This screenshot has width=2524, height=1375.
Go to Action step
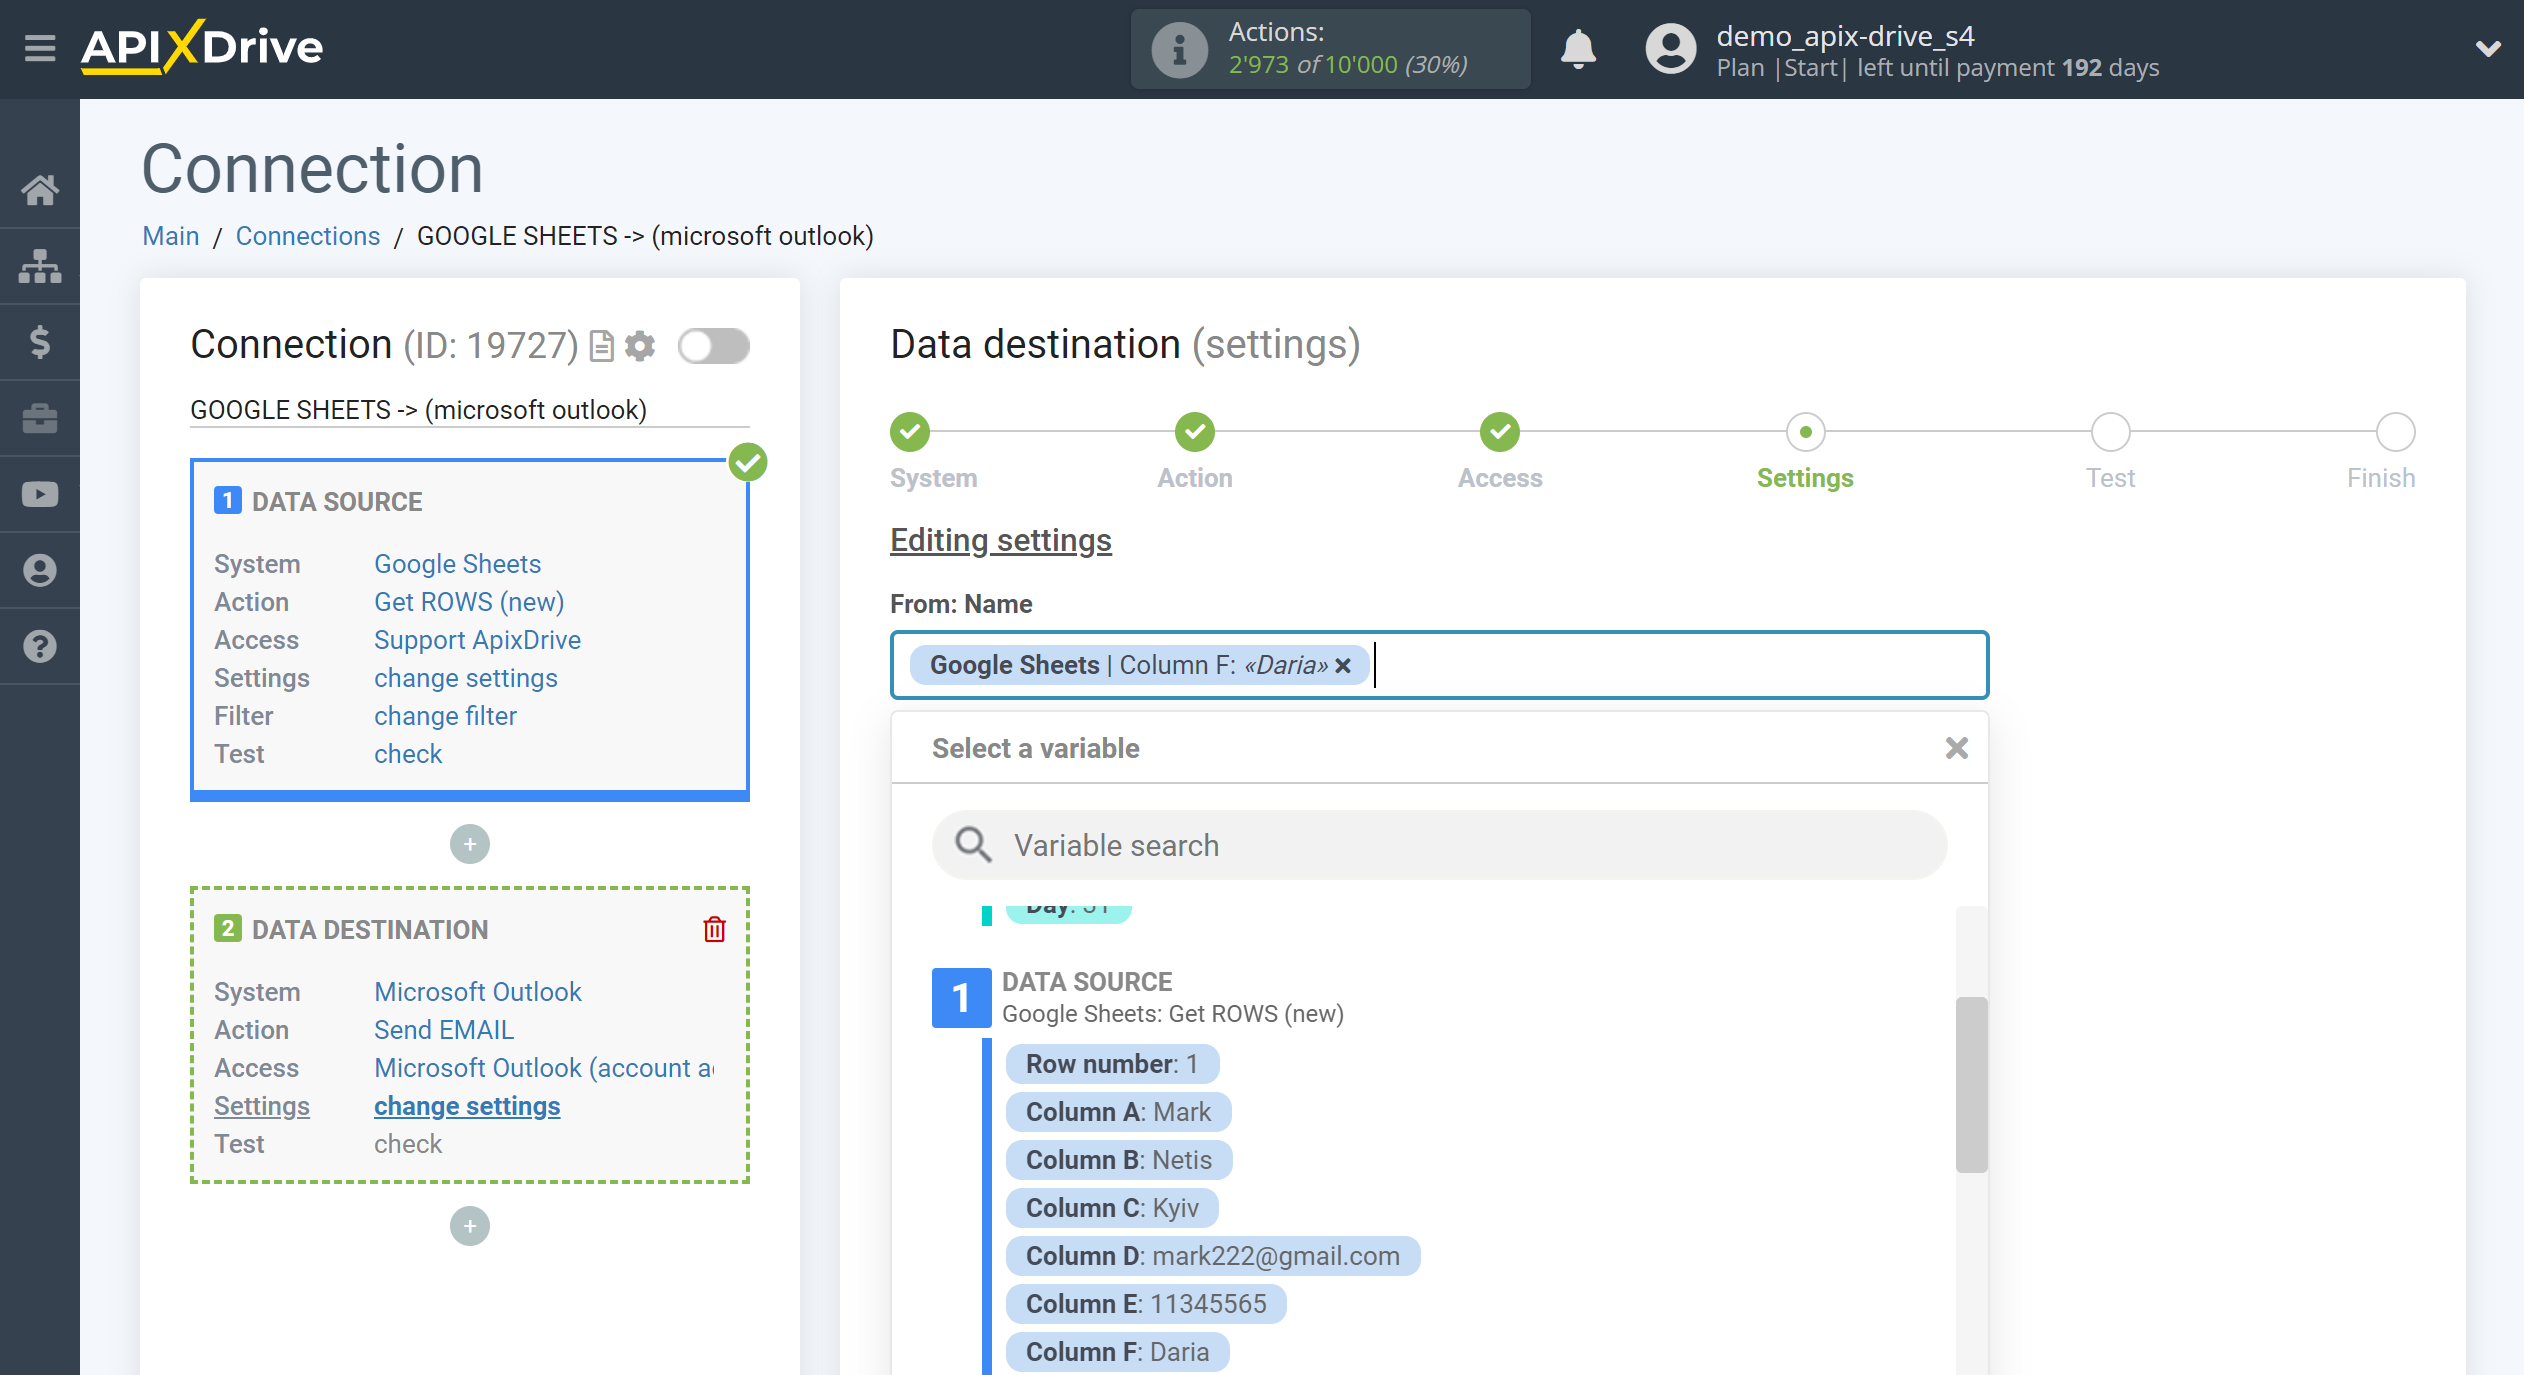[x=1195, y=432]
